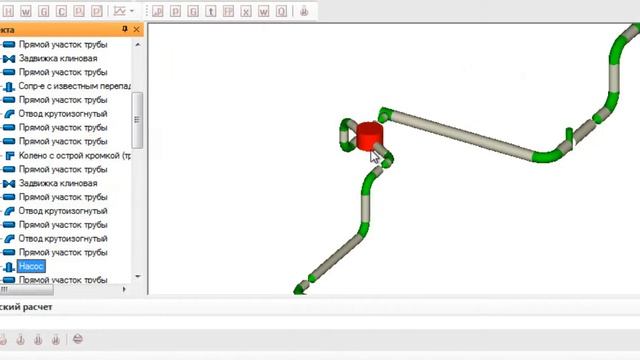Image resolution: width=640 pixels, height=360 pixels.
Task: Select Сопр-е с известным перепад item
Action: point(75,86)
